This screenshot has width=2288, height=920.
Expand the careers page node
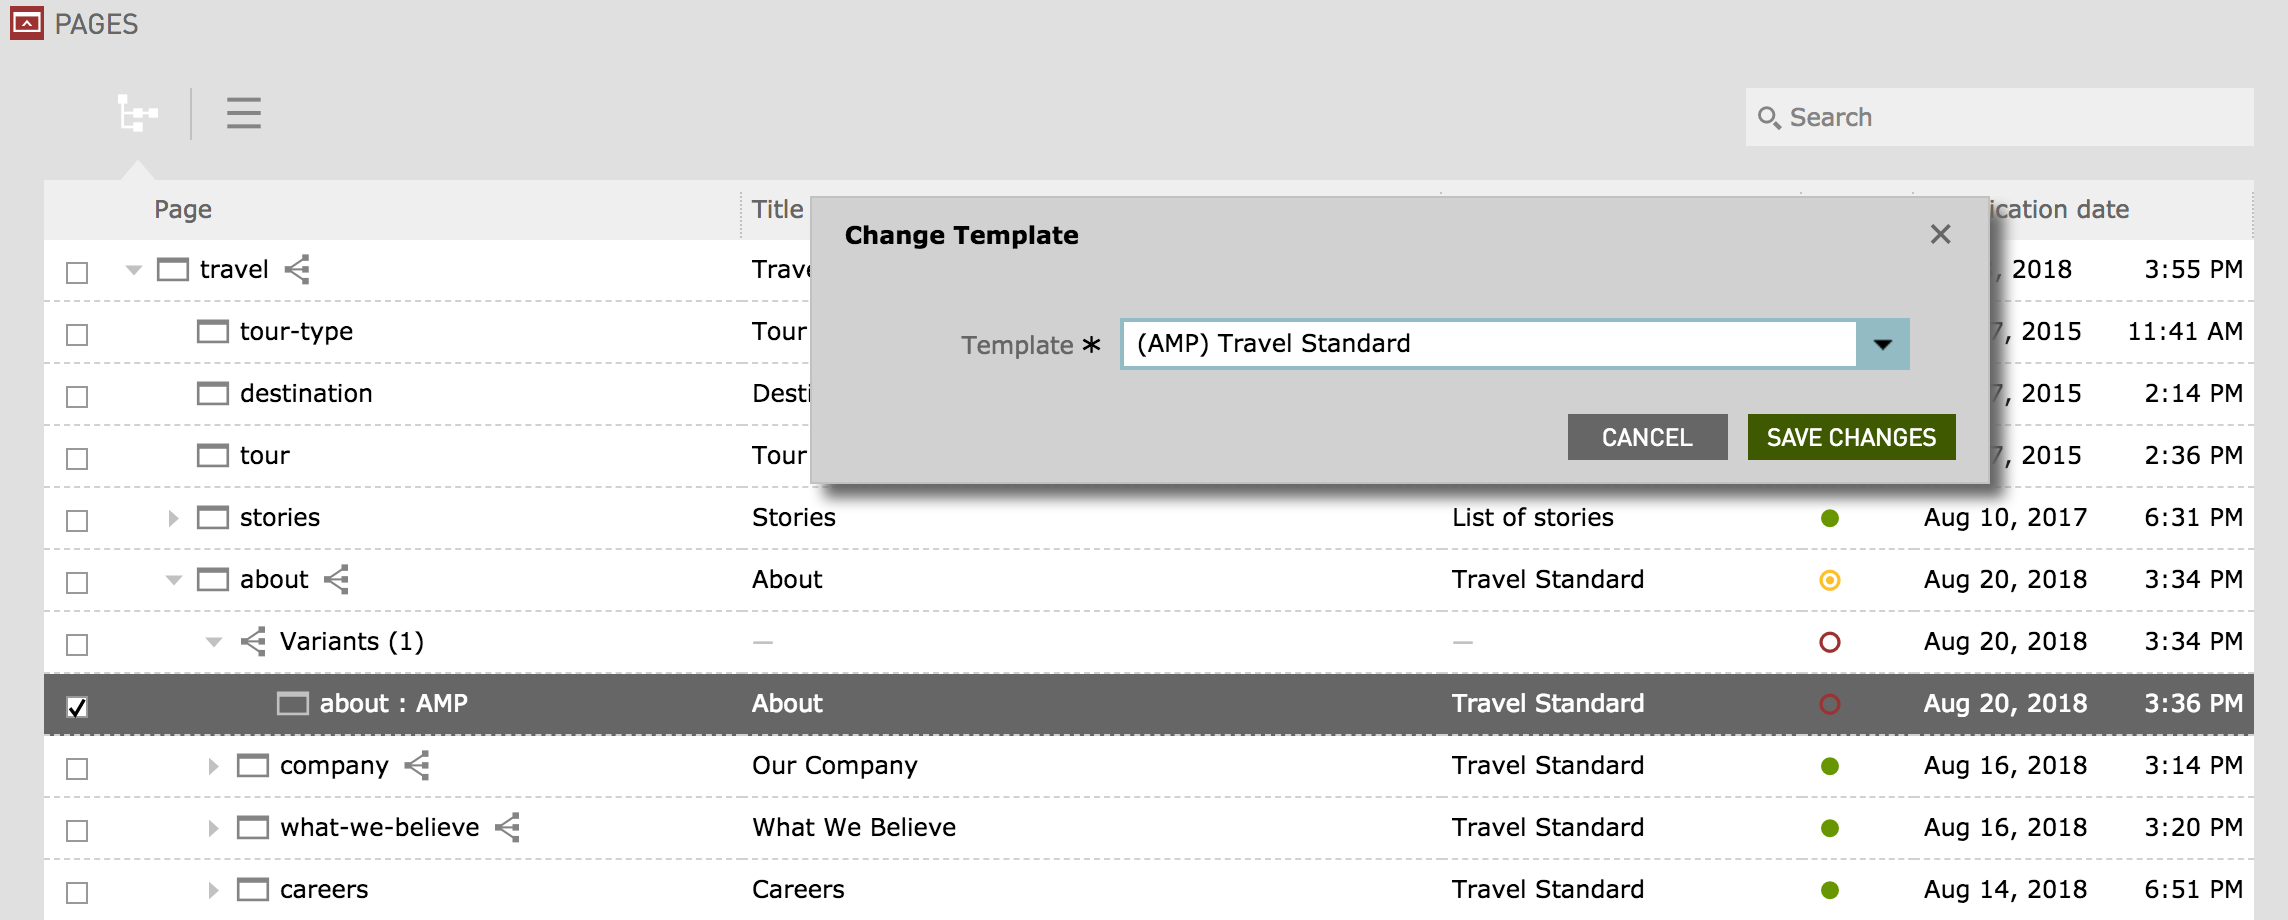click(211, 889)
